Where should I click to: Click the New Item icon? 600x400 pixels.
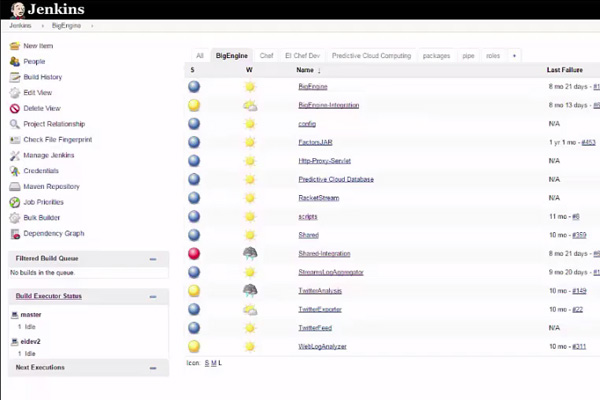(15, 46)
